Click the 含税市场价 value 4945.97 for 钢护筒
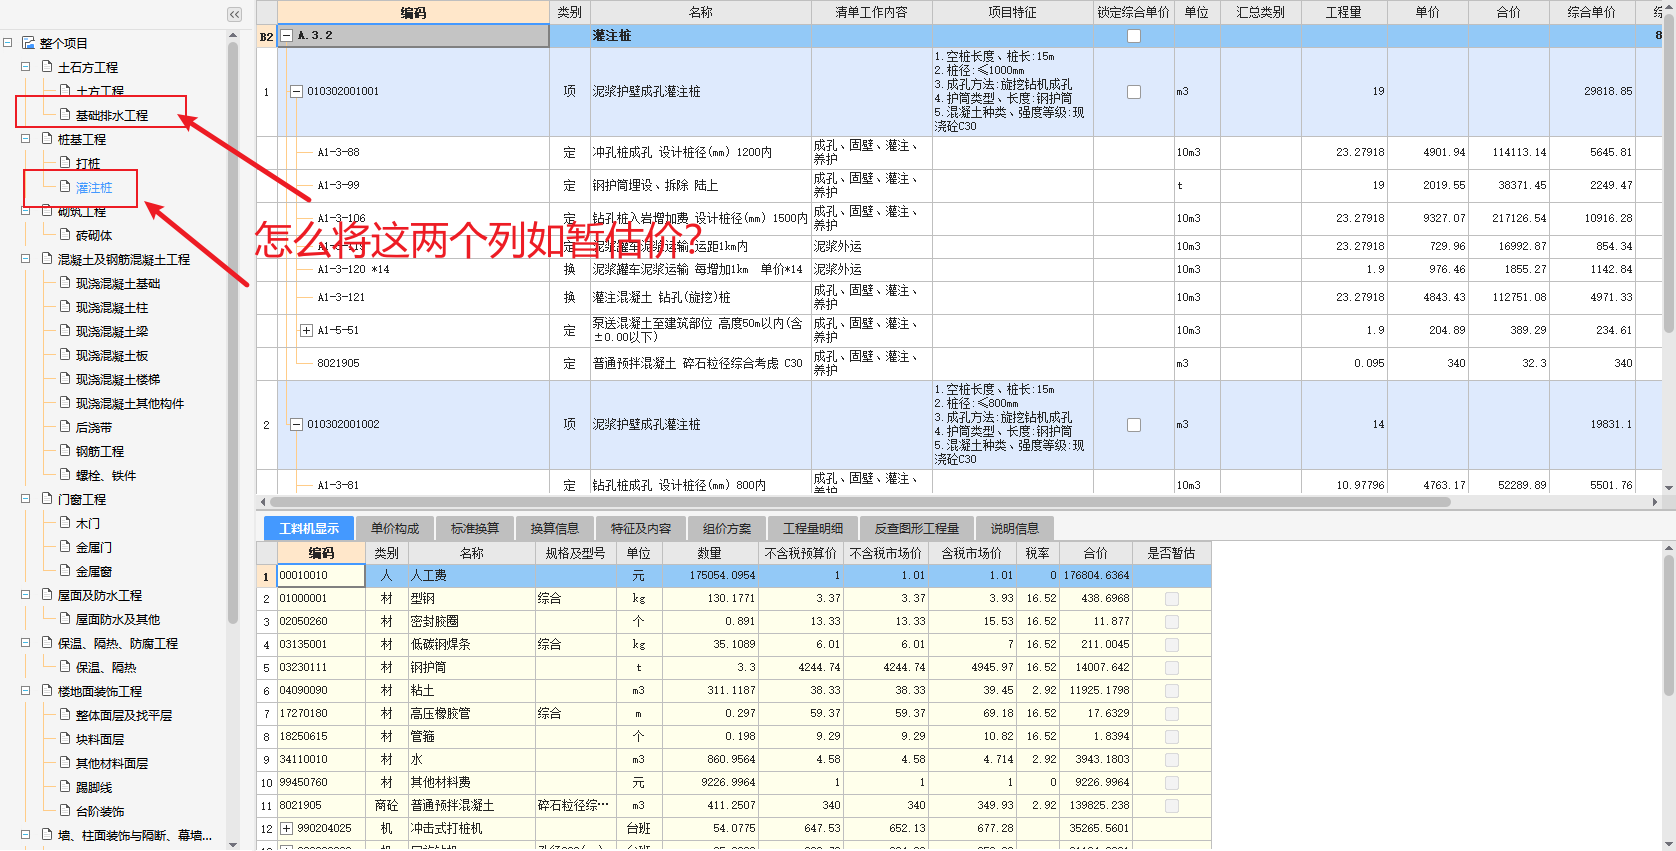This screenshot has height=851, width=1676. (x=992, y=668)
